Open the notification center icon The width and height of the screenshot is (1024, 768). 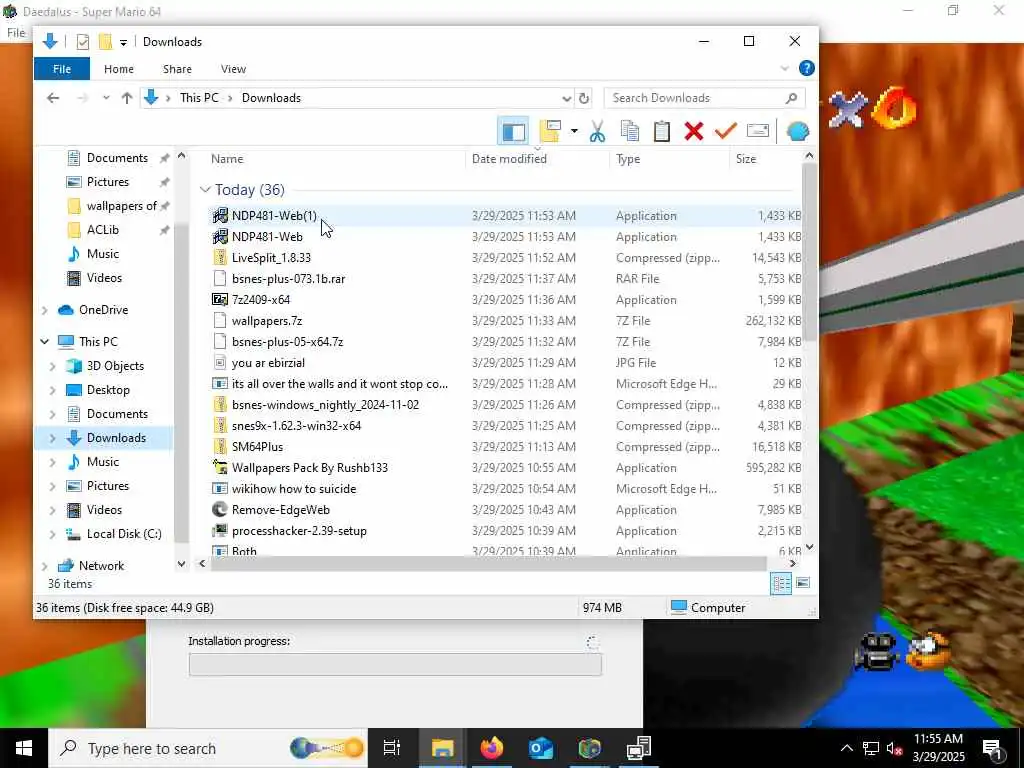(x=991, y=749)
